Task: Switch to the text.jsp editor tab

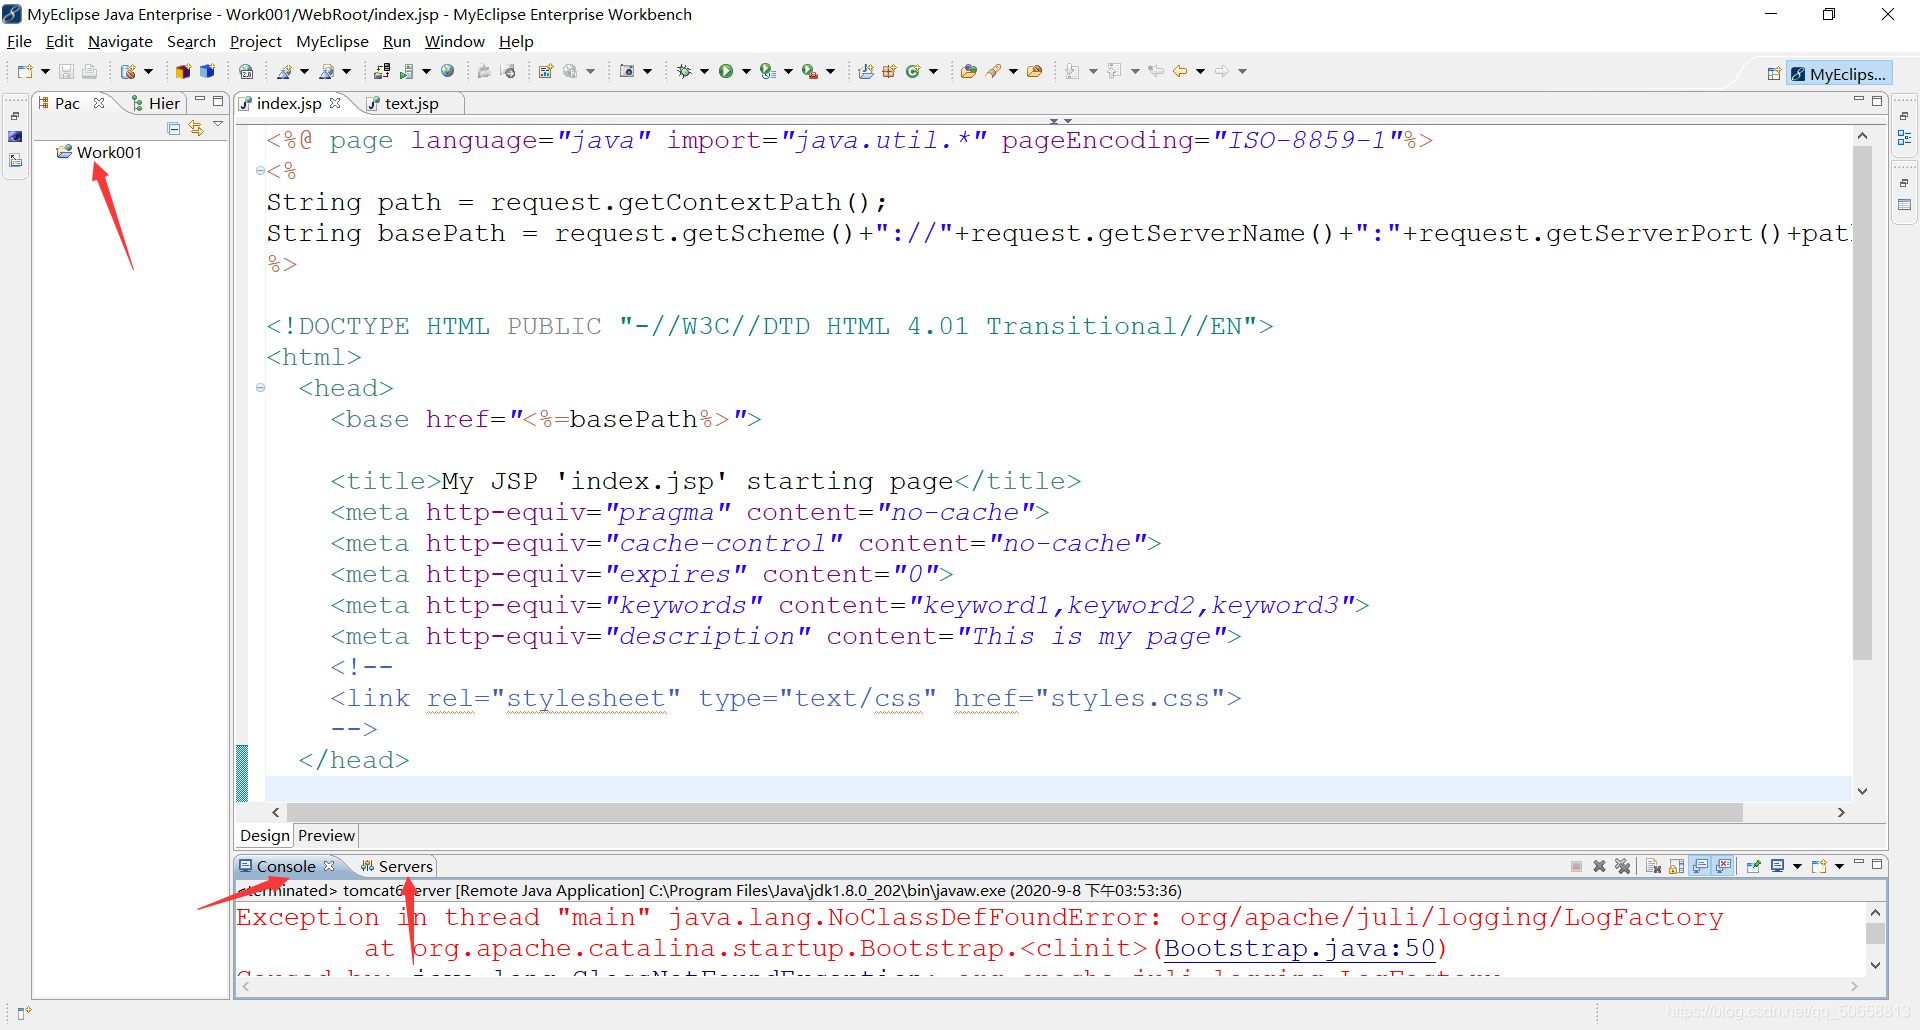Action: [411, 103]
